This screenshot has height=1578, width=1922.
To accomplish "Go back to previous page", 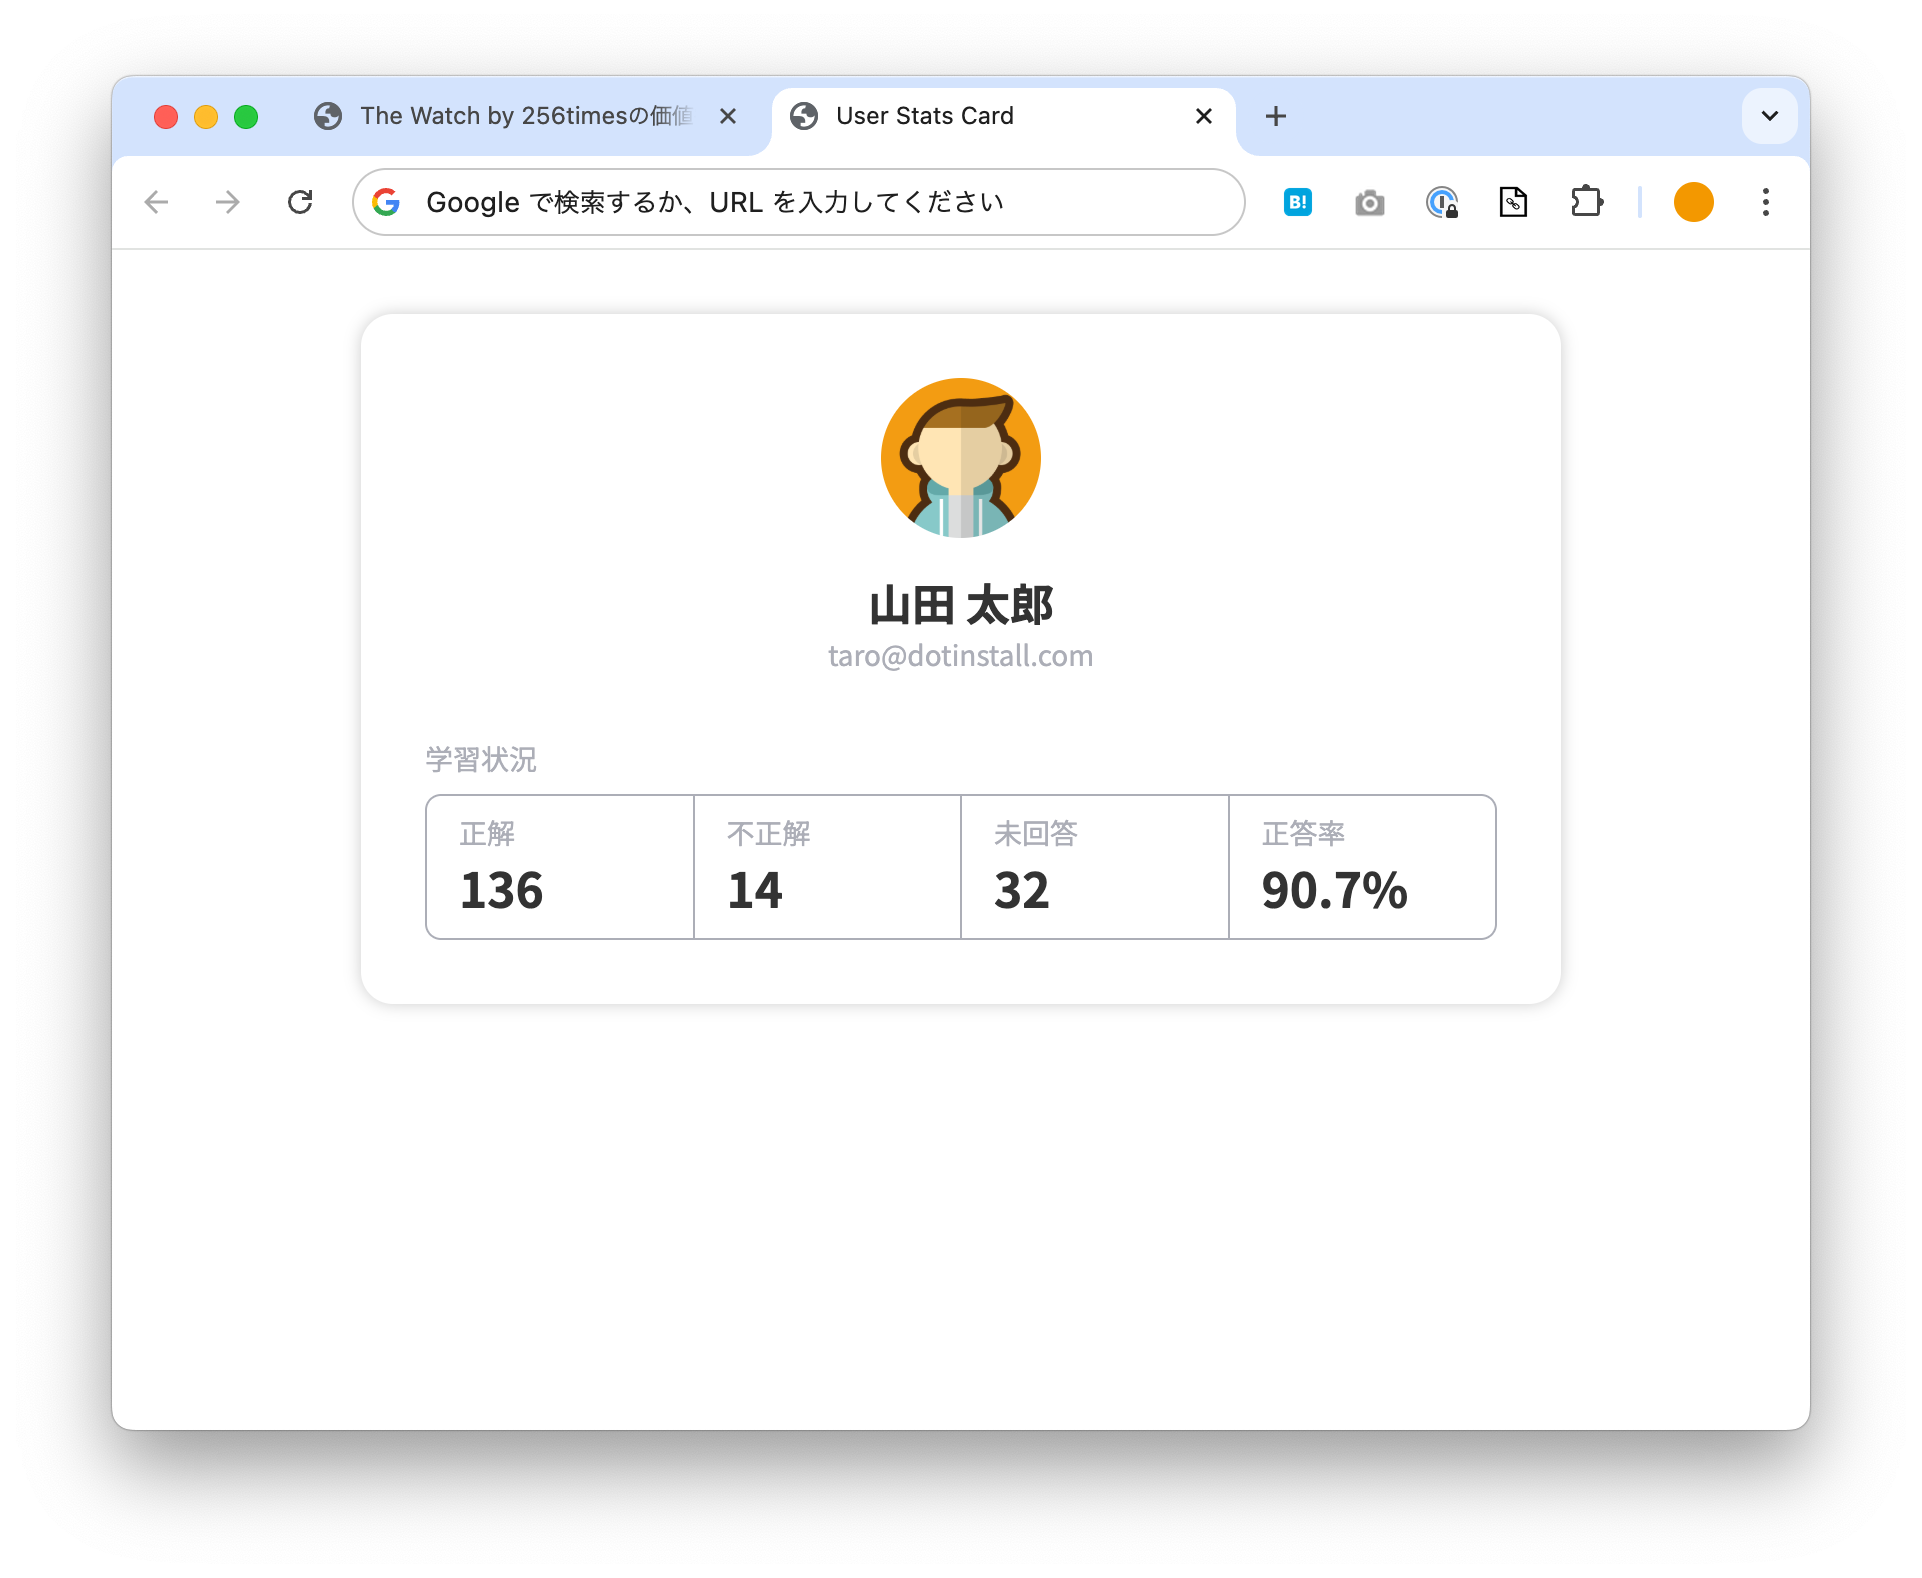I will coord(157,202).
